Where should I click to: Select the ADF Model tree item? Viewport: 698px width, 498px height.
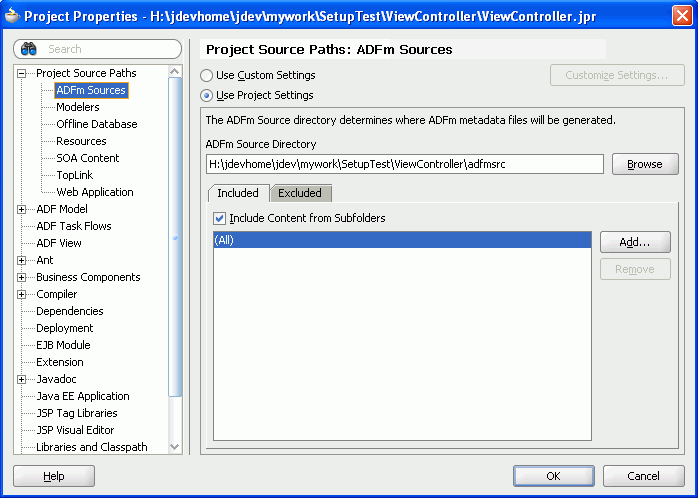click(x=62, y=209)
